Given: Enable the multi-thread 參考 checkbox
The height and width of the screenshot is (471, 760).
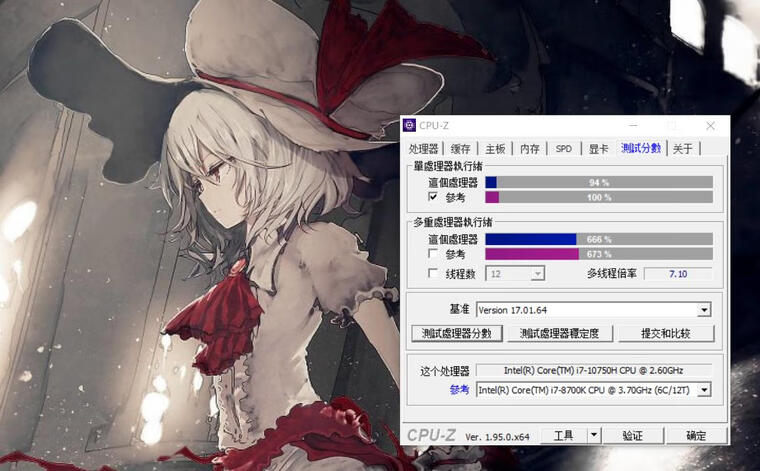Looking at the screenshot, I should pyautogui.click(x=433, y=253).
